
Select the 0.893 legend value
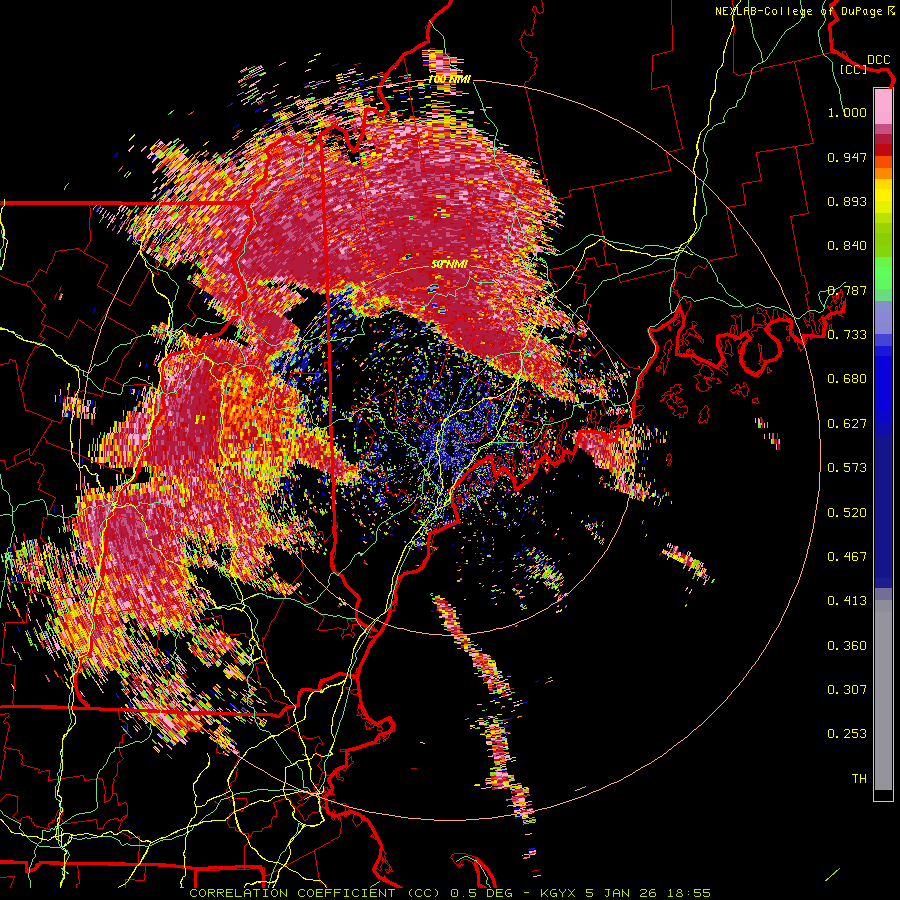847,201
